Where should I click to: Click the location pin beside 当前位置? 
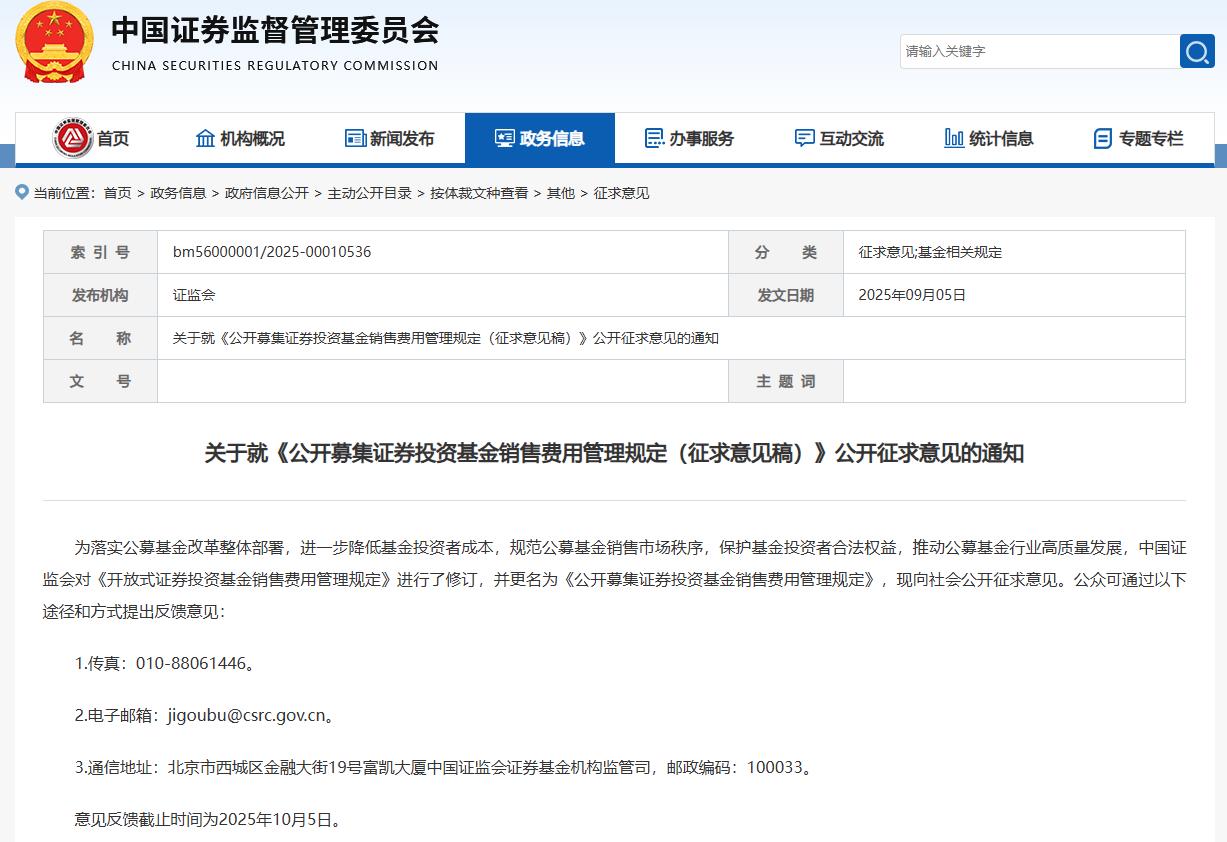pyautogui.click(x=20, y=192)
